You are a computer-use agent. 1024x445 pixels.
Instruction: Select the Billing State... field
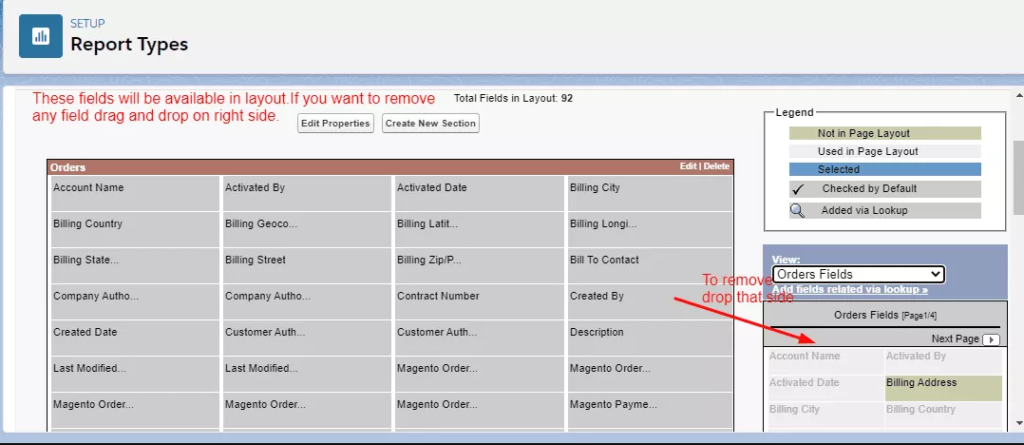pos(135,265)
